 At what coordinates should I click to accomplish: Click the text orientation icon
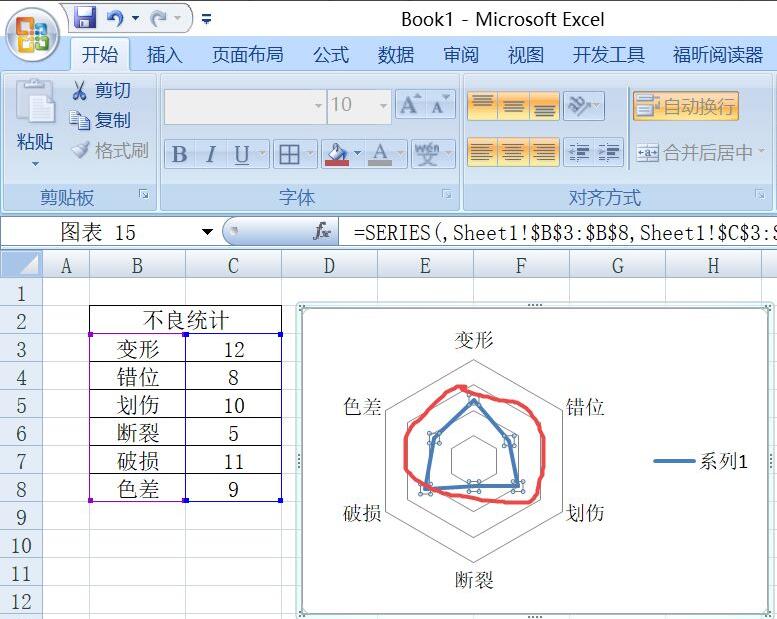tap(578, 105)
